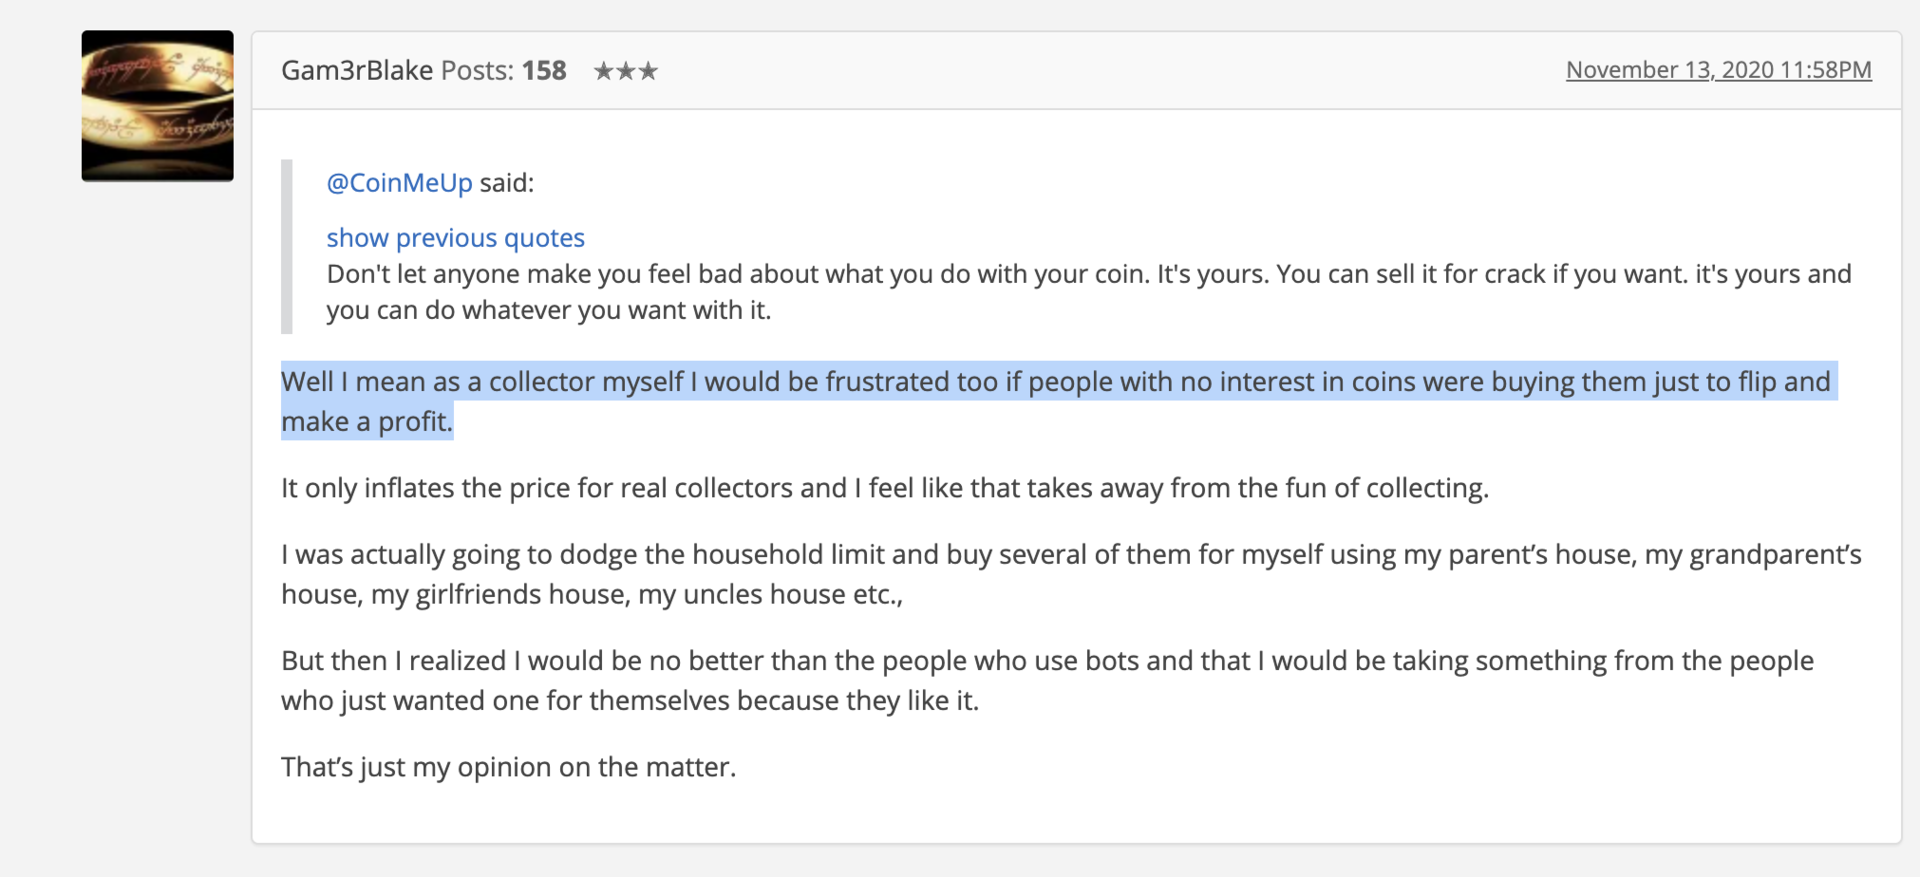Click the quoted line "you can do whatever"

click(x=548, y=310)
